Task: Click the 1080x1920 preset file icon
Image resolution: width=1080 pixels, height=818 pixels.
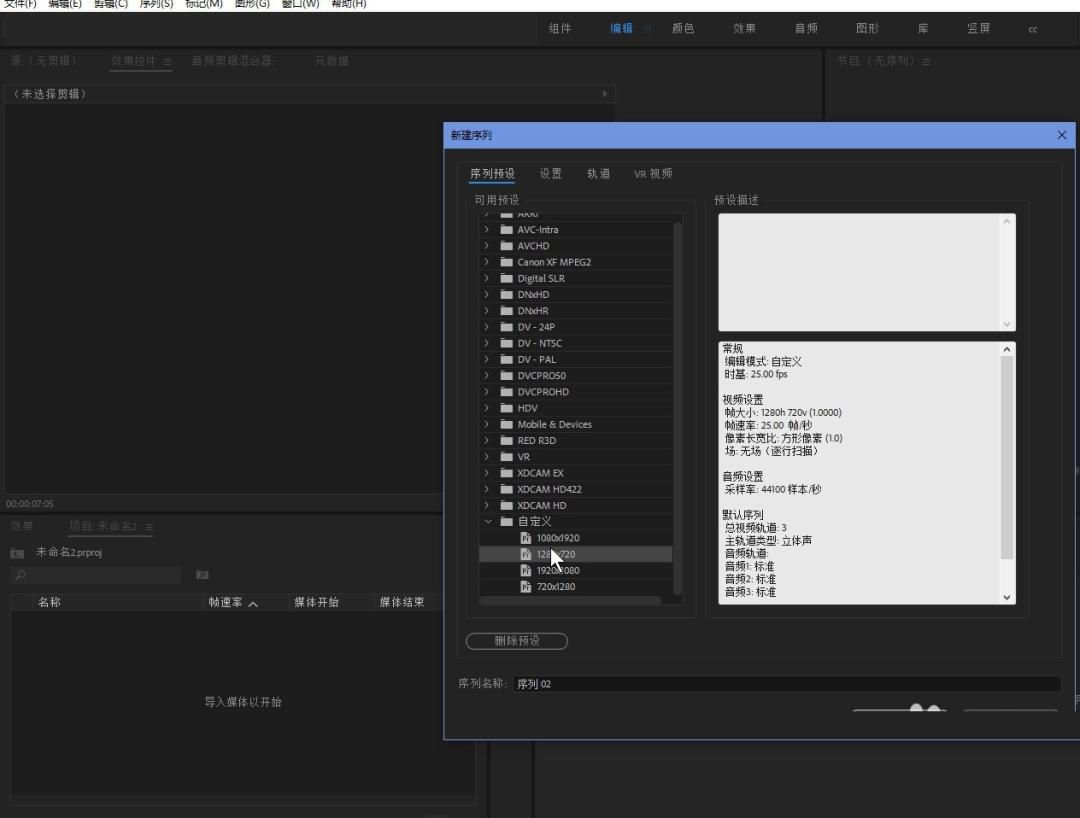Action: click(526, 538)
